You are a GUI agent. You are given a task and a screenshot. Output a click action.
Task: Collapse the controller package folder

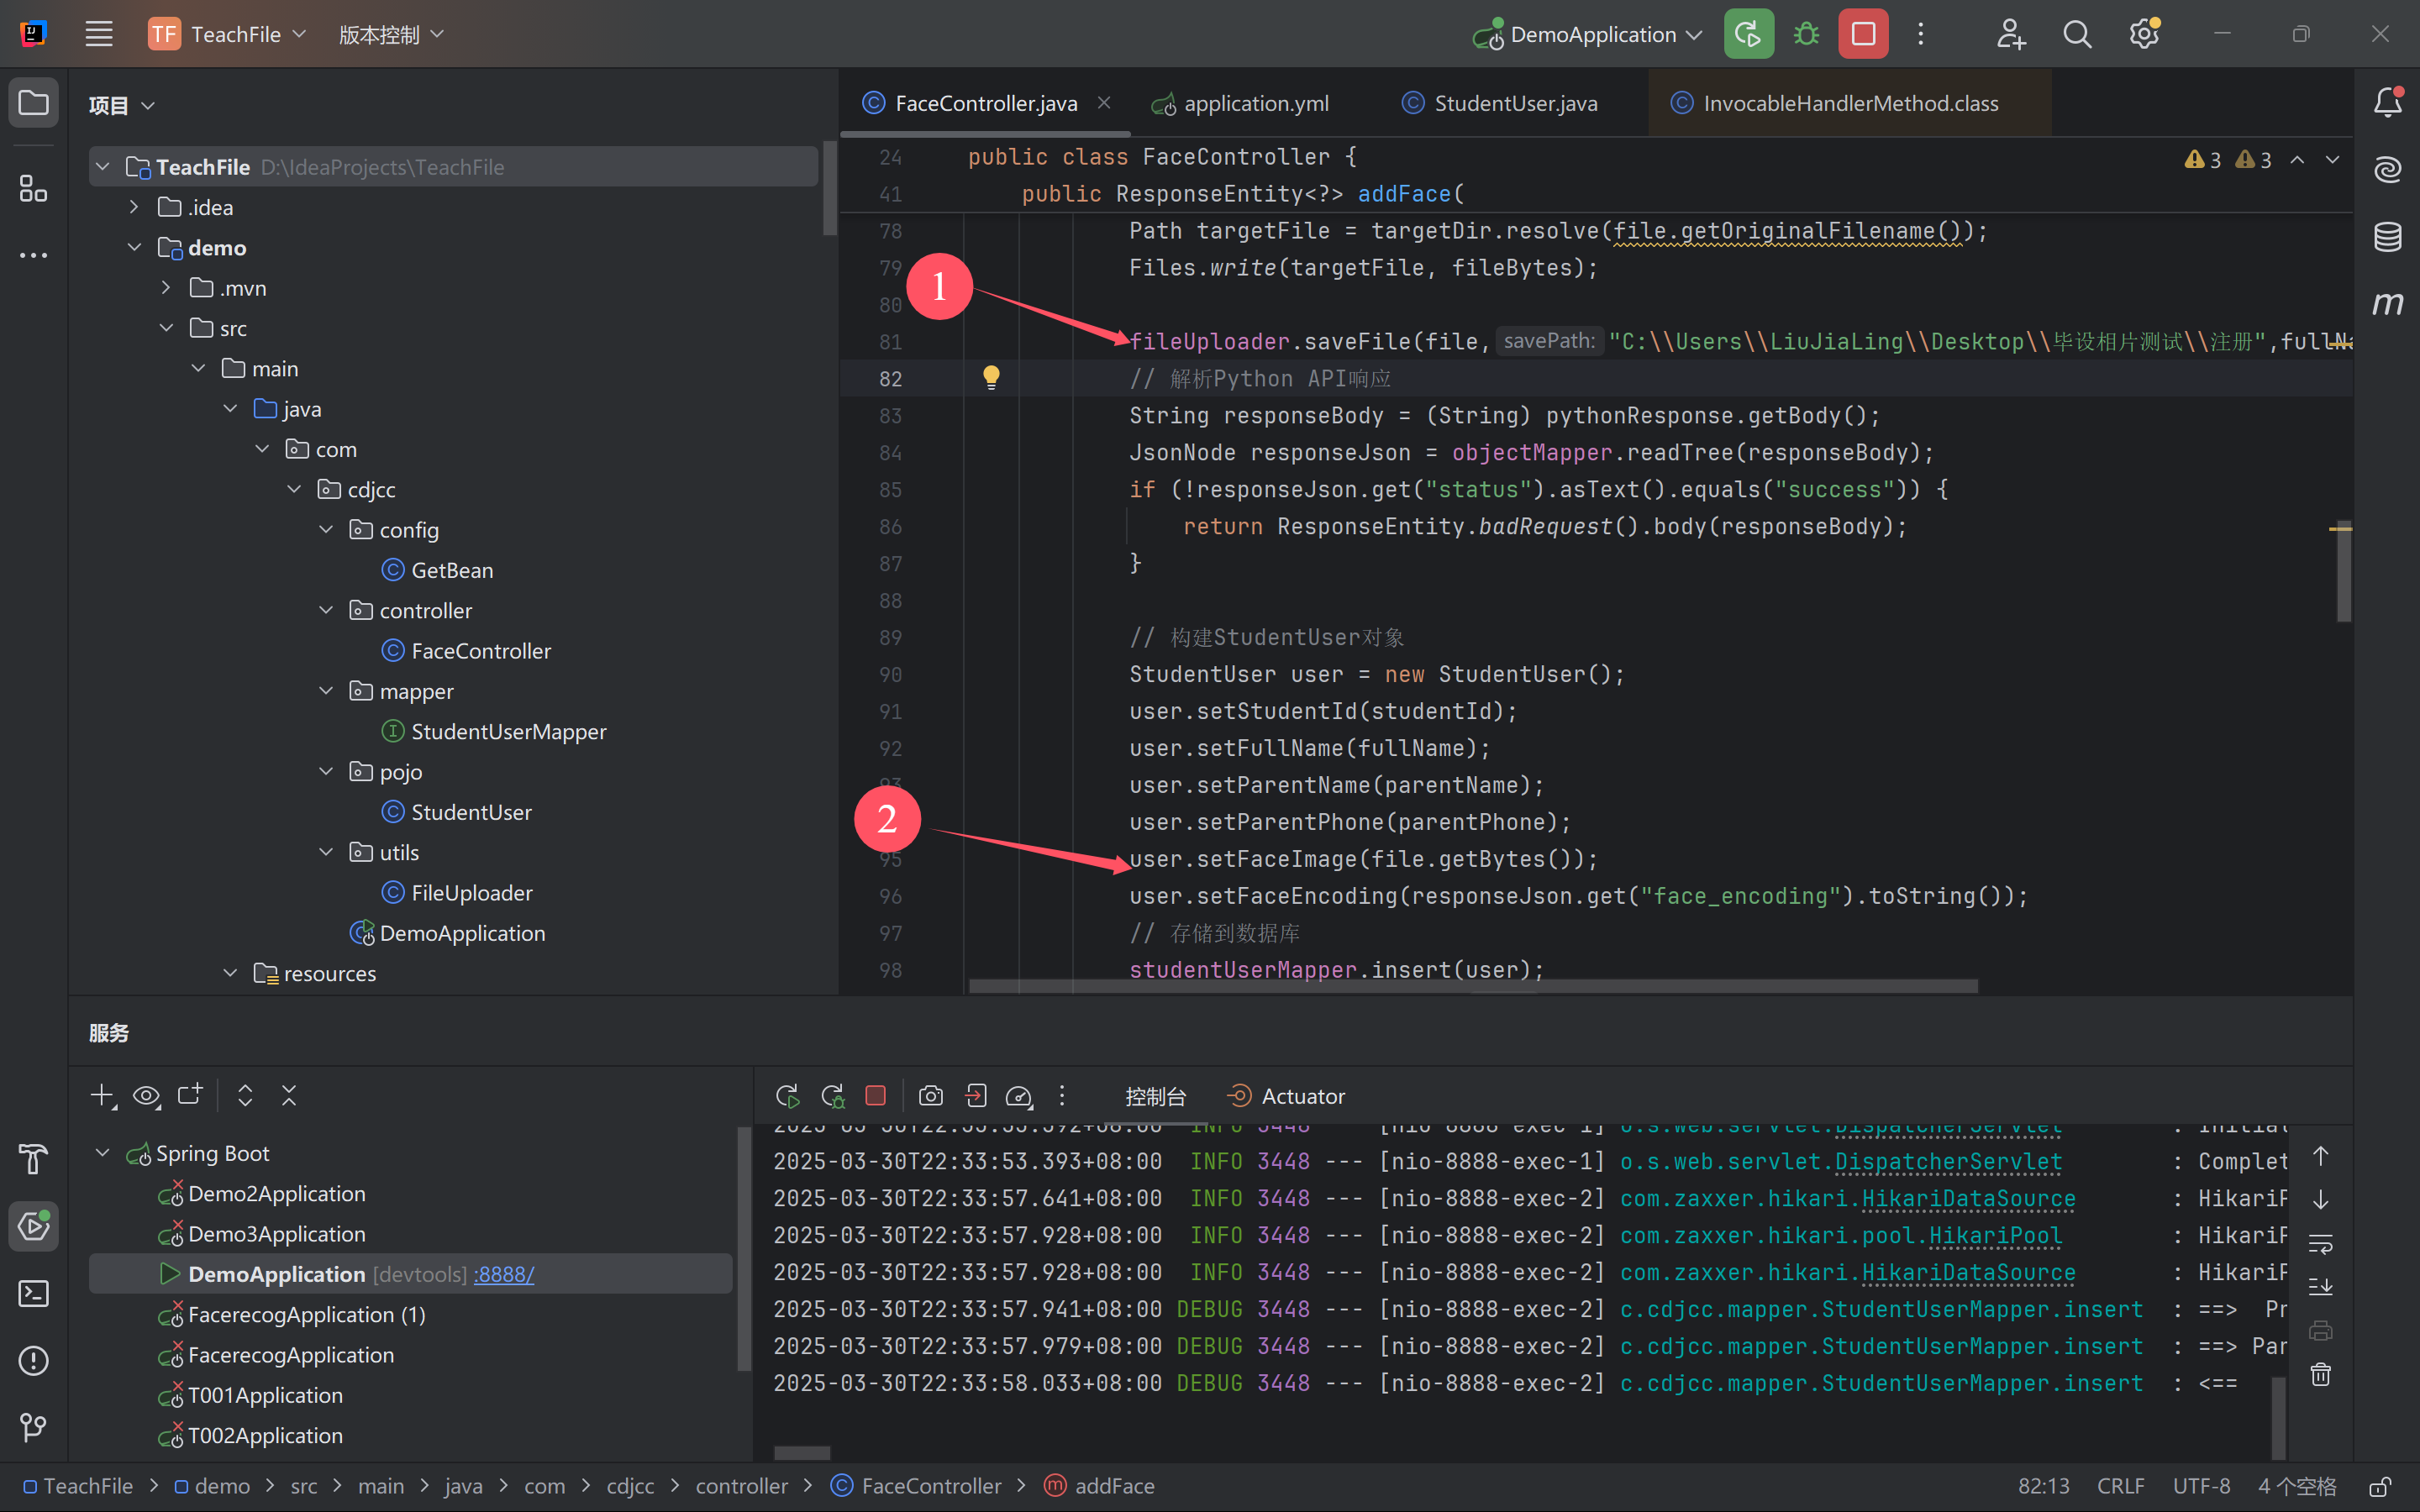point(326,610)
